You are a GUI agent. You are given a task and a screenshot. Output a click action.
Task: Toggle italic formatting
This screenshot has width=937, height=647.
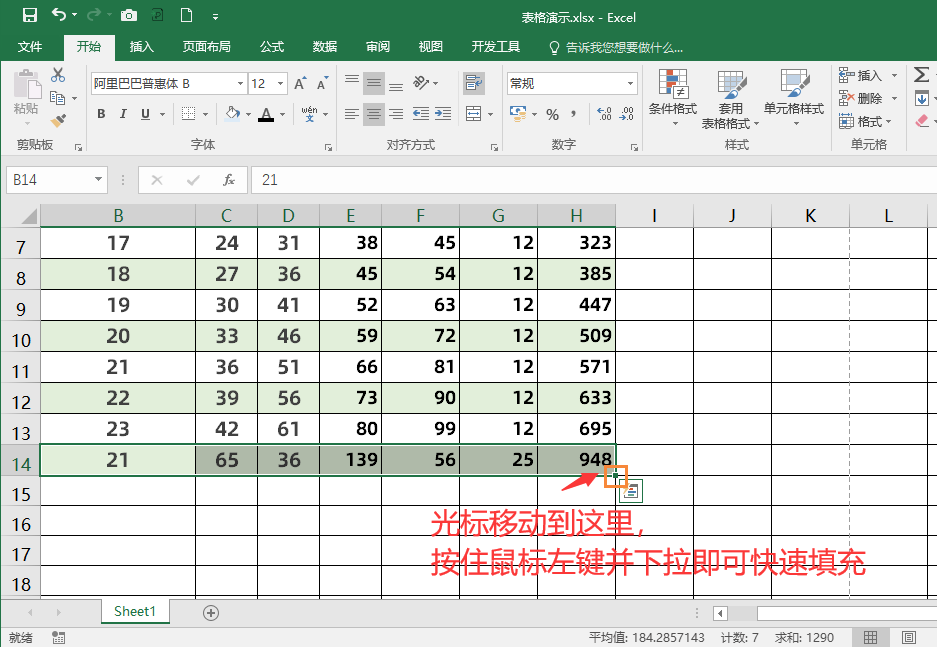tap(123, 114)
